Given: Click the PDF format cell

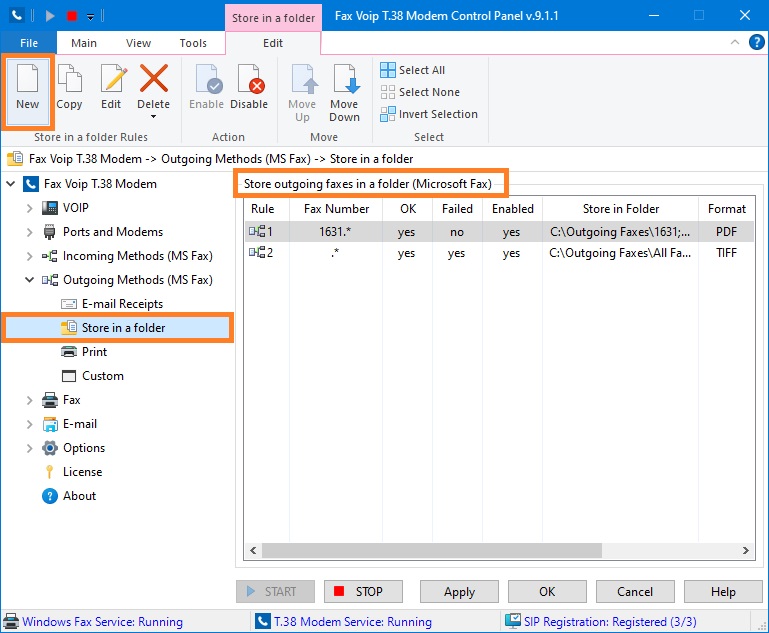Looking at the screenshot, I should coord(726,231).
